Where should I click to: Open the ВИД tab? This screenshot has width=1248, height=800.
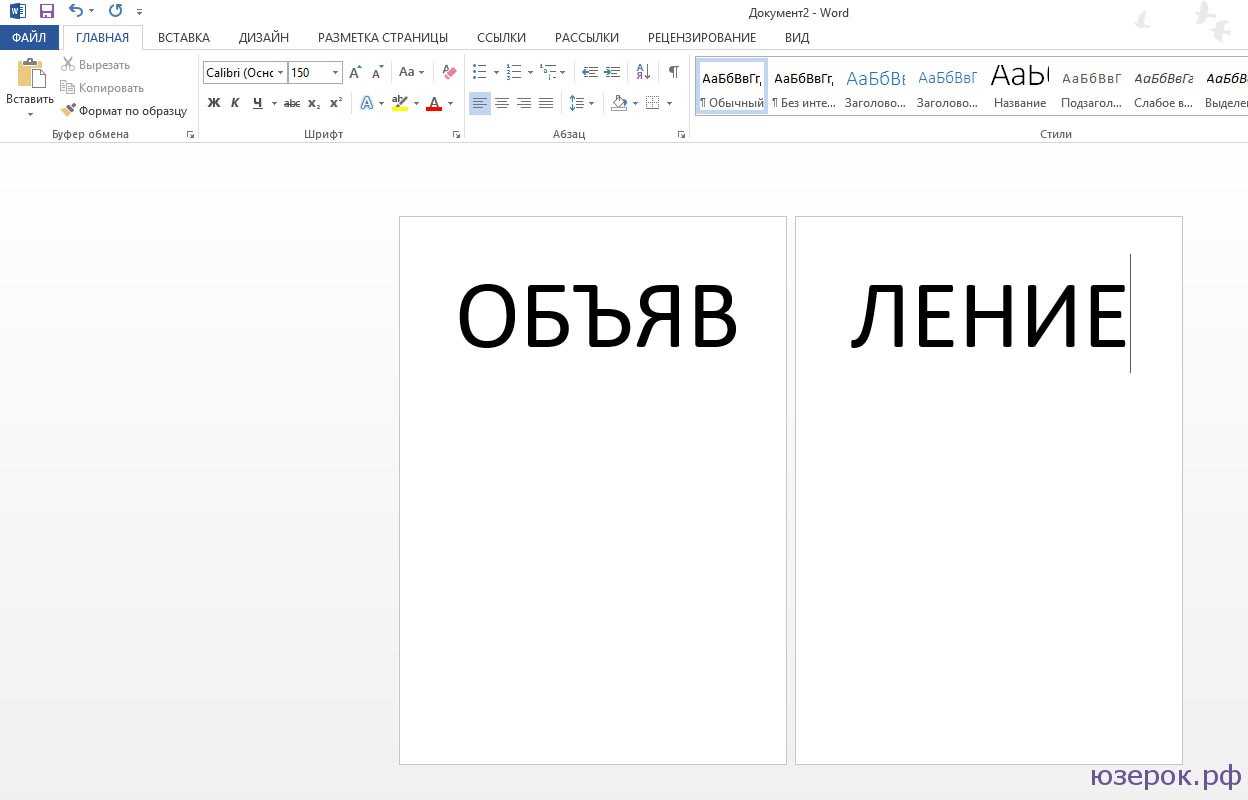797,38
